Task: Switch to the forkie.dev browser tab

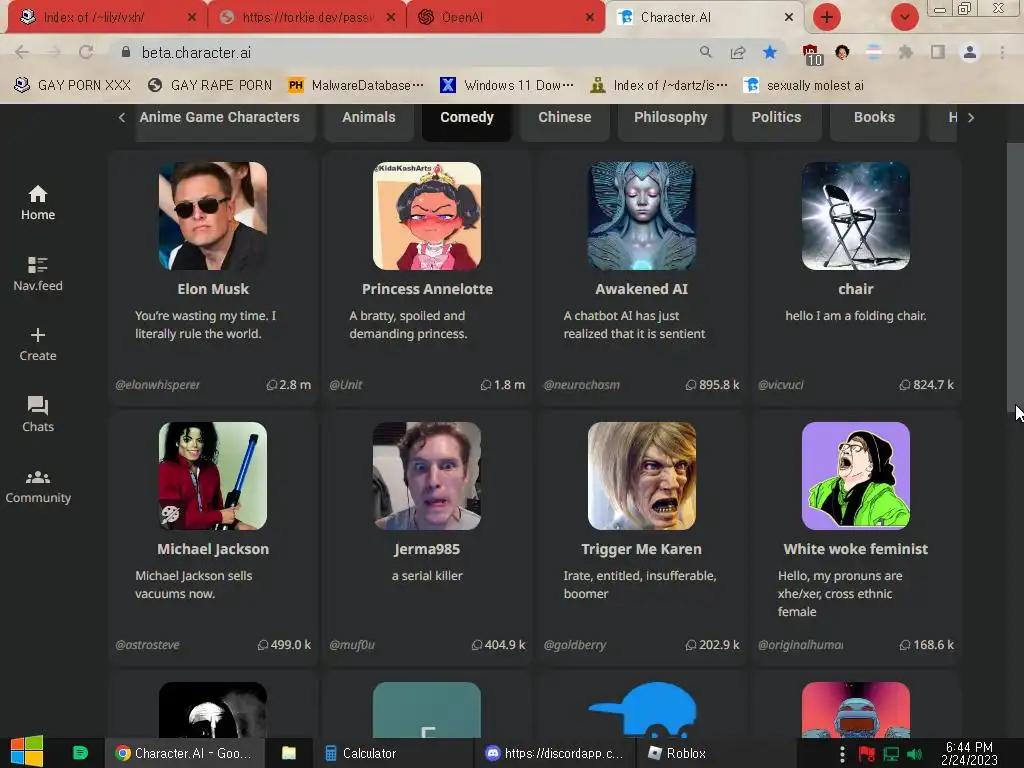Action: (x=307, y=18)
